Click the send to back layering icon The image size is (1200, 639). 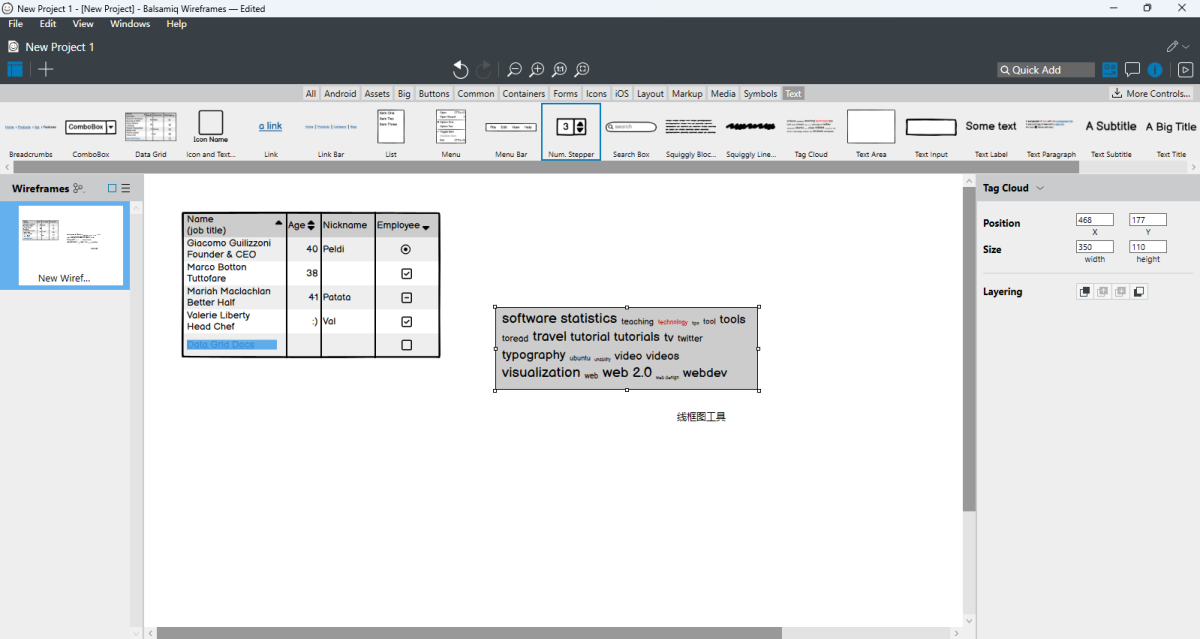pos(1139,292)
